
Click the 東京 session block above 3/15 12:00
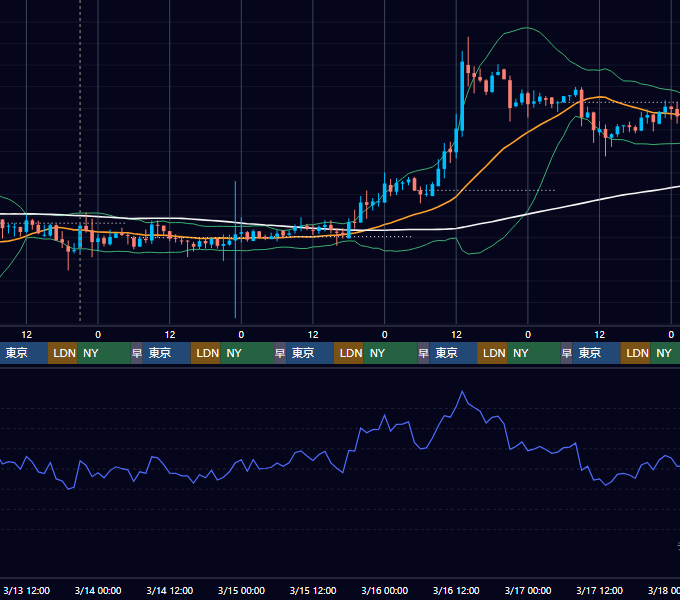click(310, 353)
